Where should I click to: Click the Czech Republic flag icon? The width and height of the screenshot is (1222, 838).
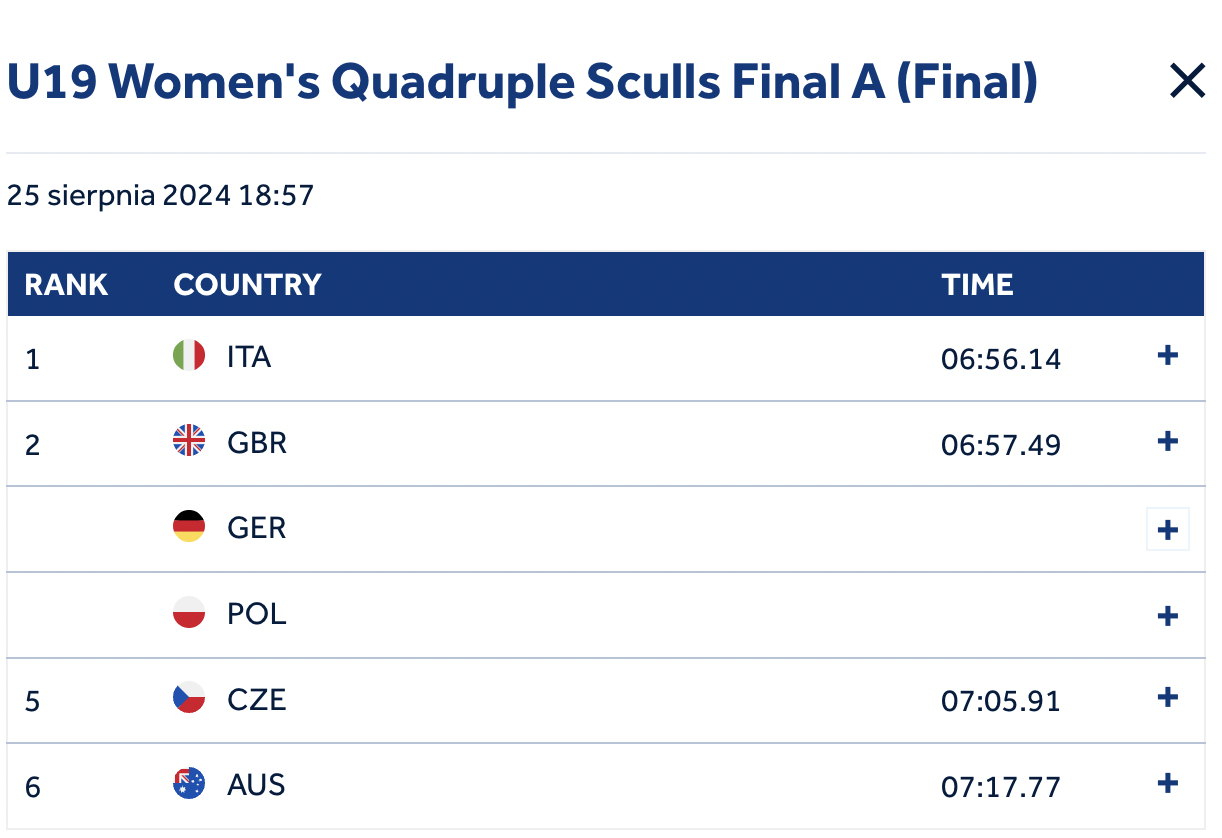(189, 697)
